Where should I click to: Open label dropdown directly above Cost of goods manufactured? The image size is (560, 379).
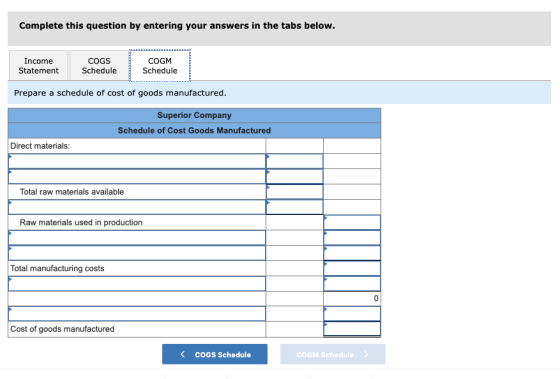(x=137, y=314)
